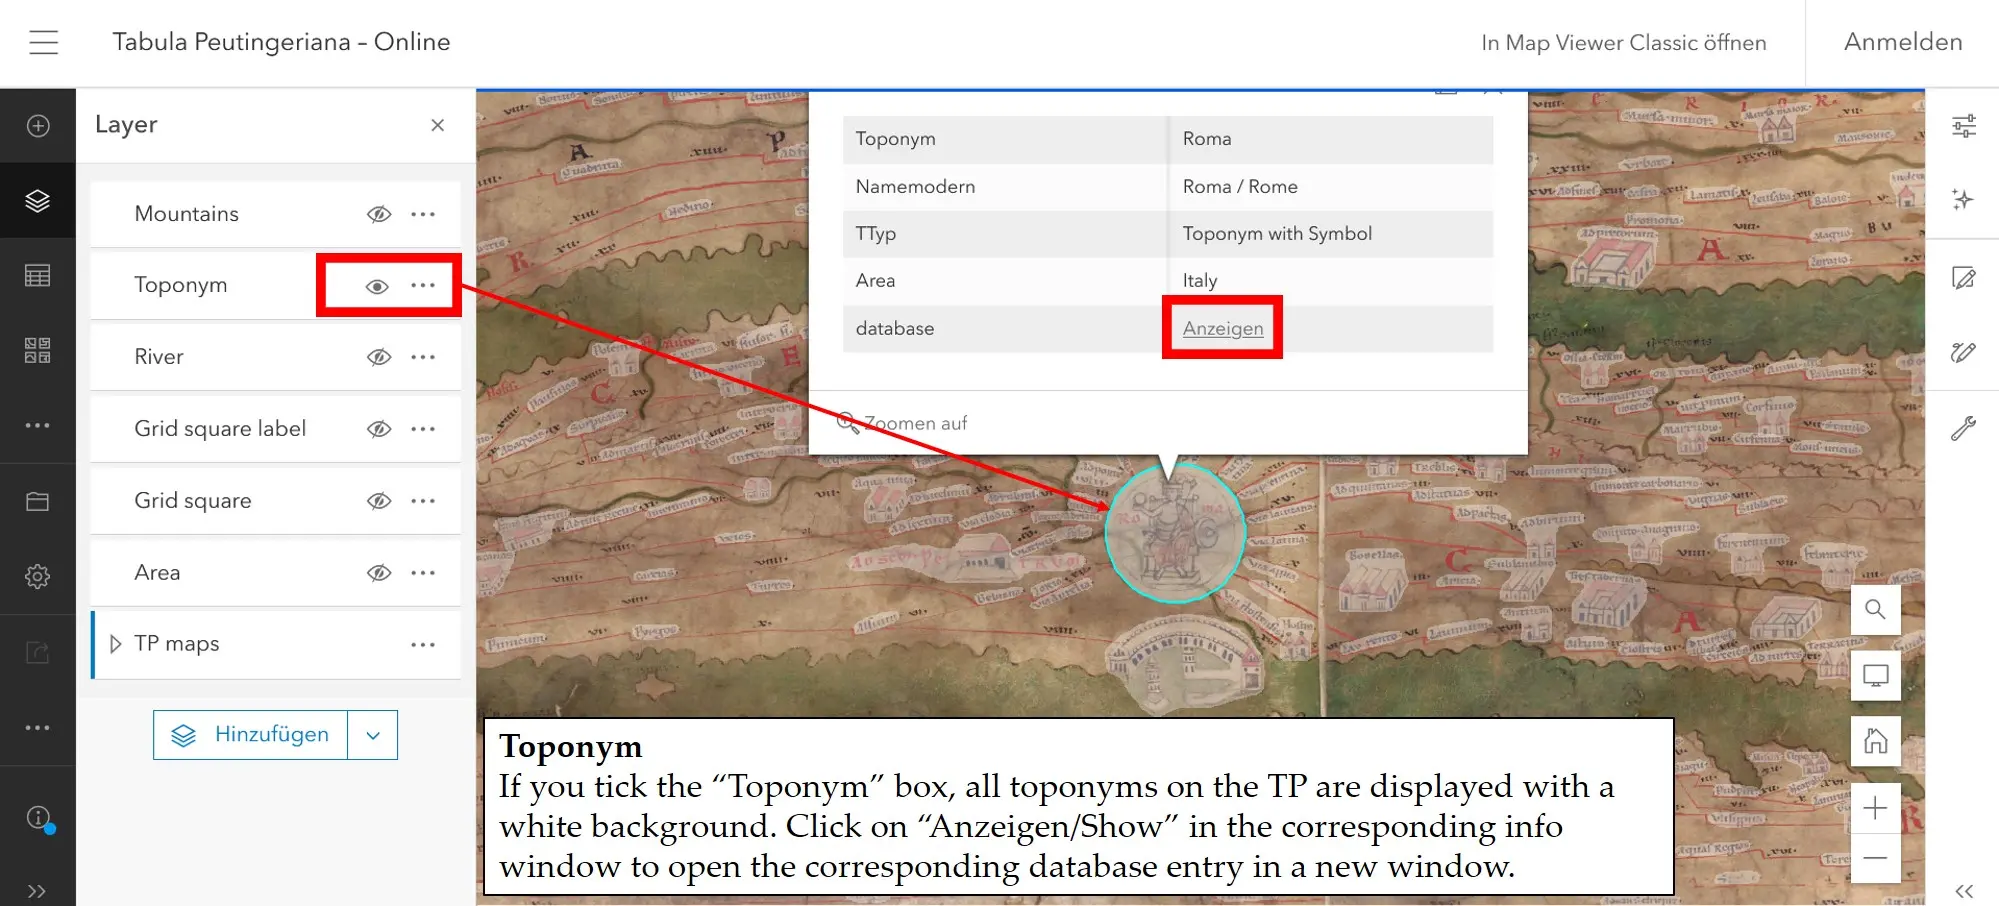Select the Grid square layer row
This screenshot has height=906, width=1999.
[275, 501]
